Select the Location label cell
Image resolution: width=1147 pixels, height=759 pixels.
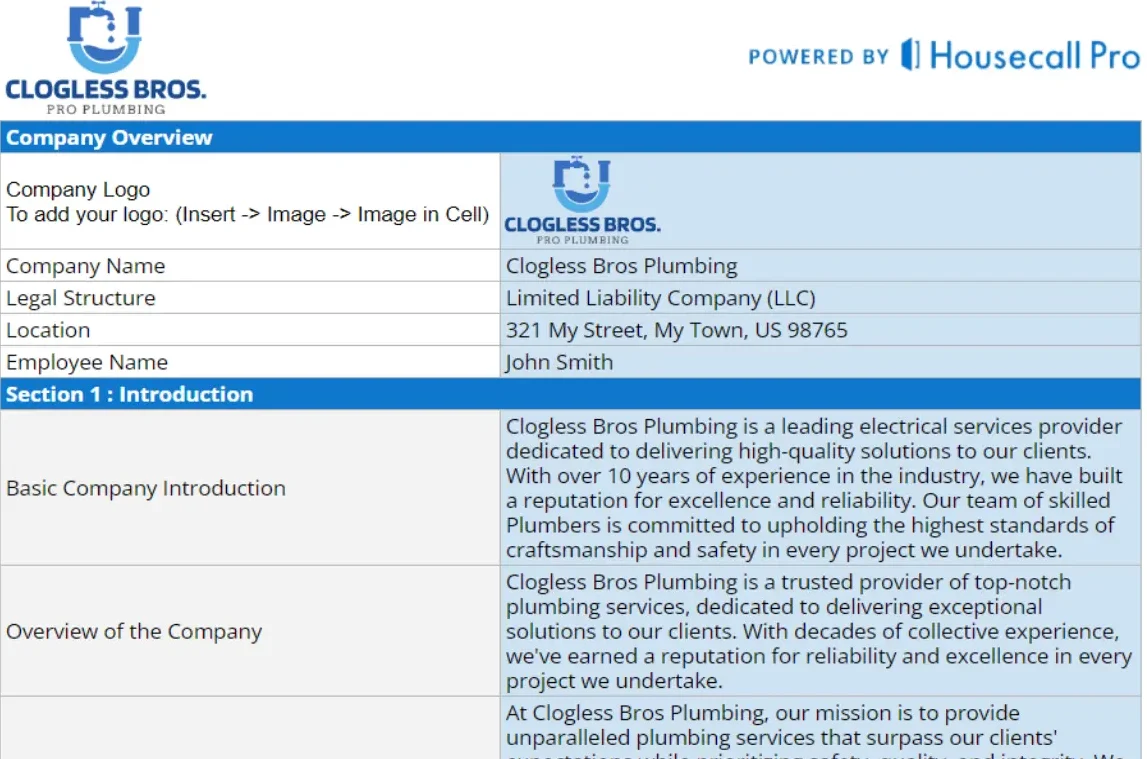click(250, 330)
